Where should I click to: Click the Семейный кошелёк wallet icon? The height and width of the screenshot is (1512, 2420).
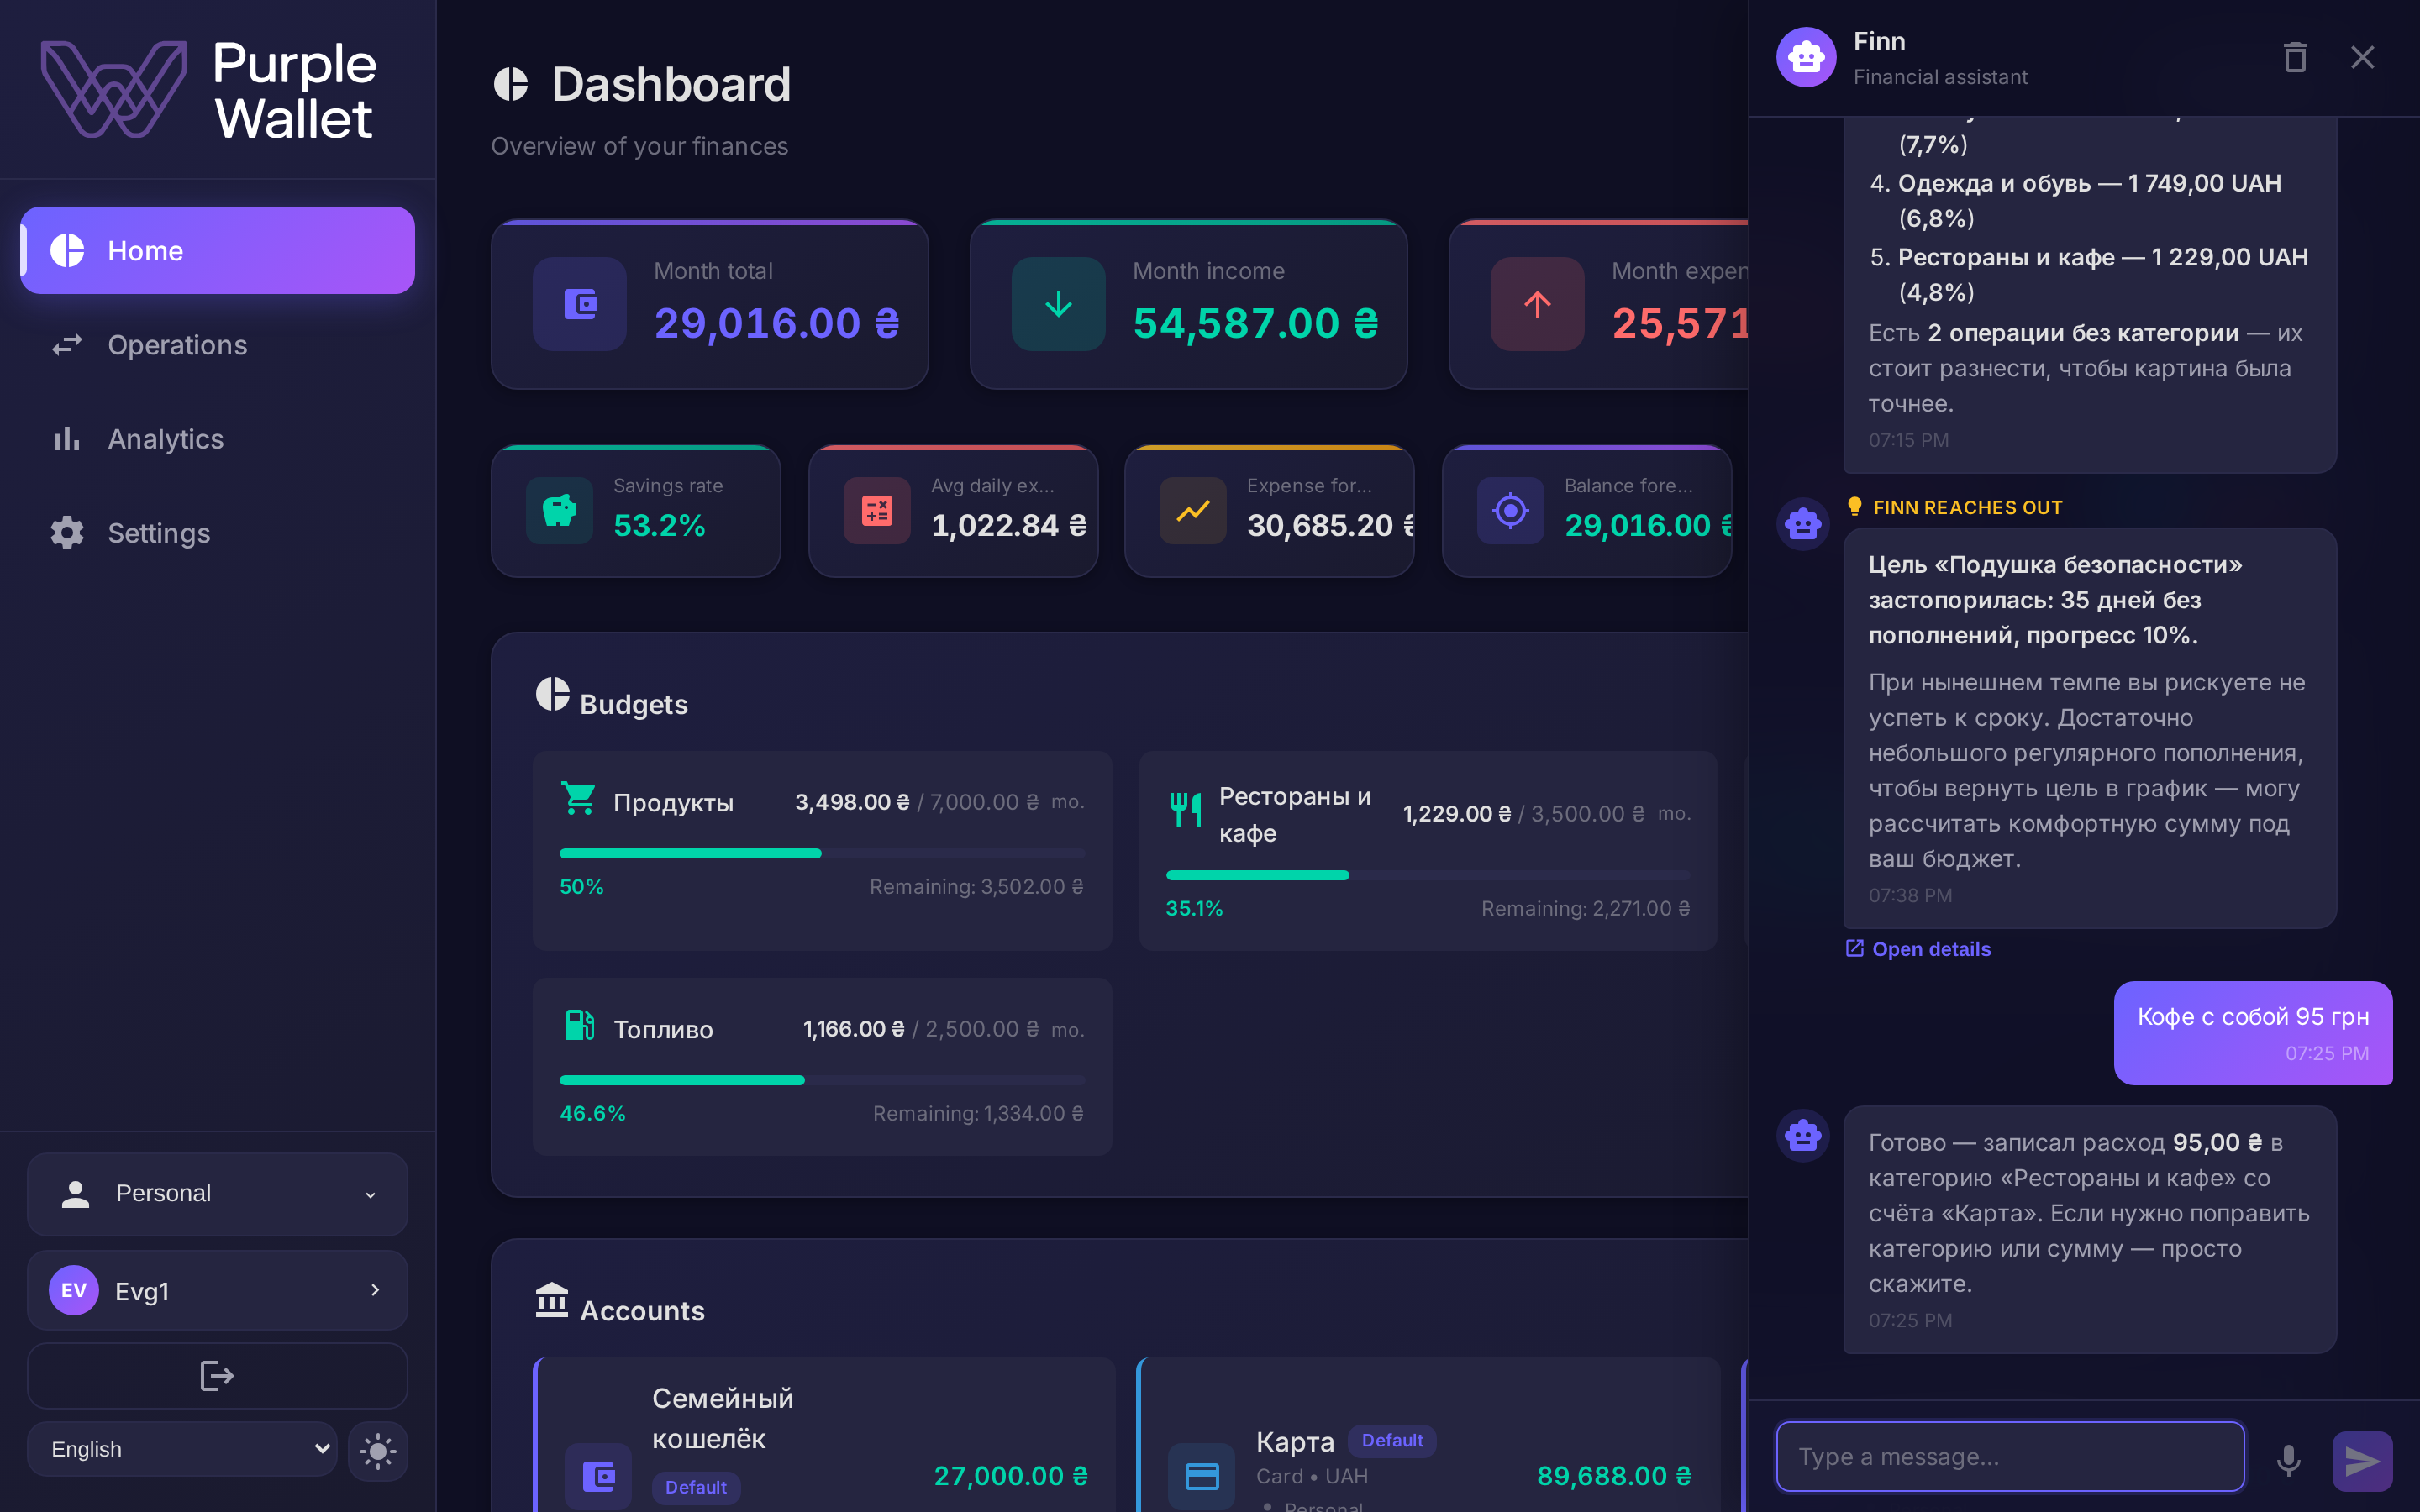tap(598, 1476)
